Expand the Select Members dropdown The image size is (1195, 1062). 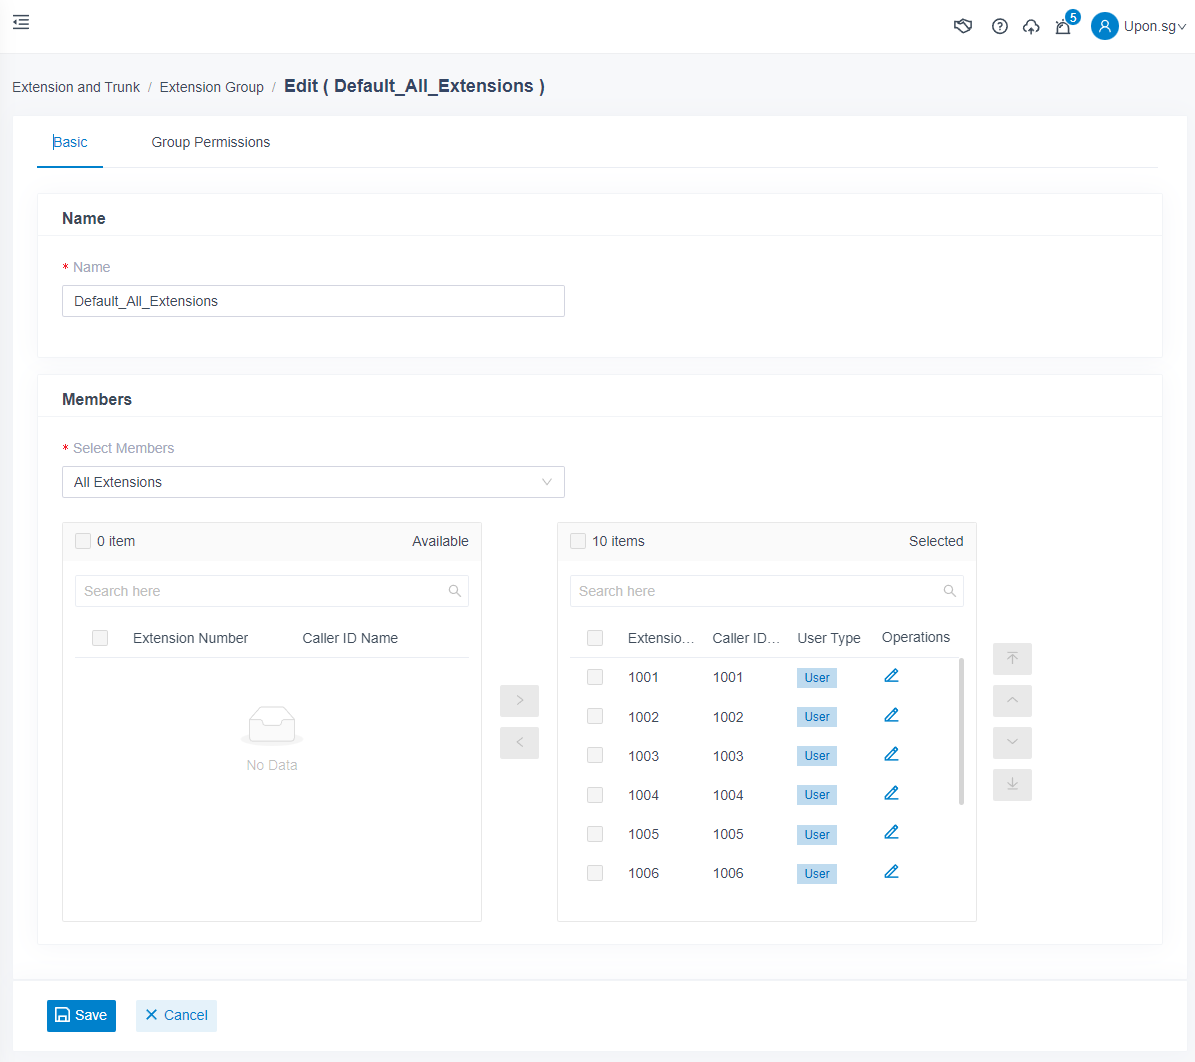click(x=313, y=482)
